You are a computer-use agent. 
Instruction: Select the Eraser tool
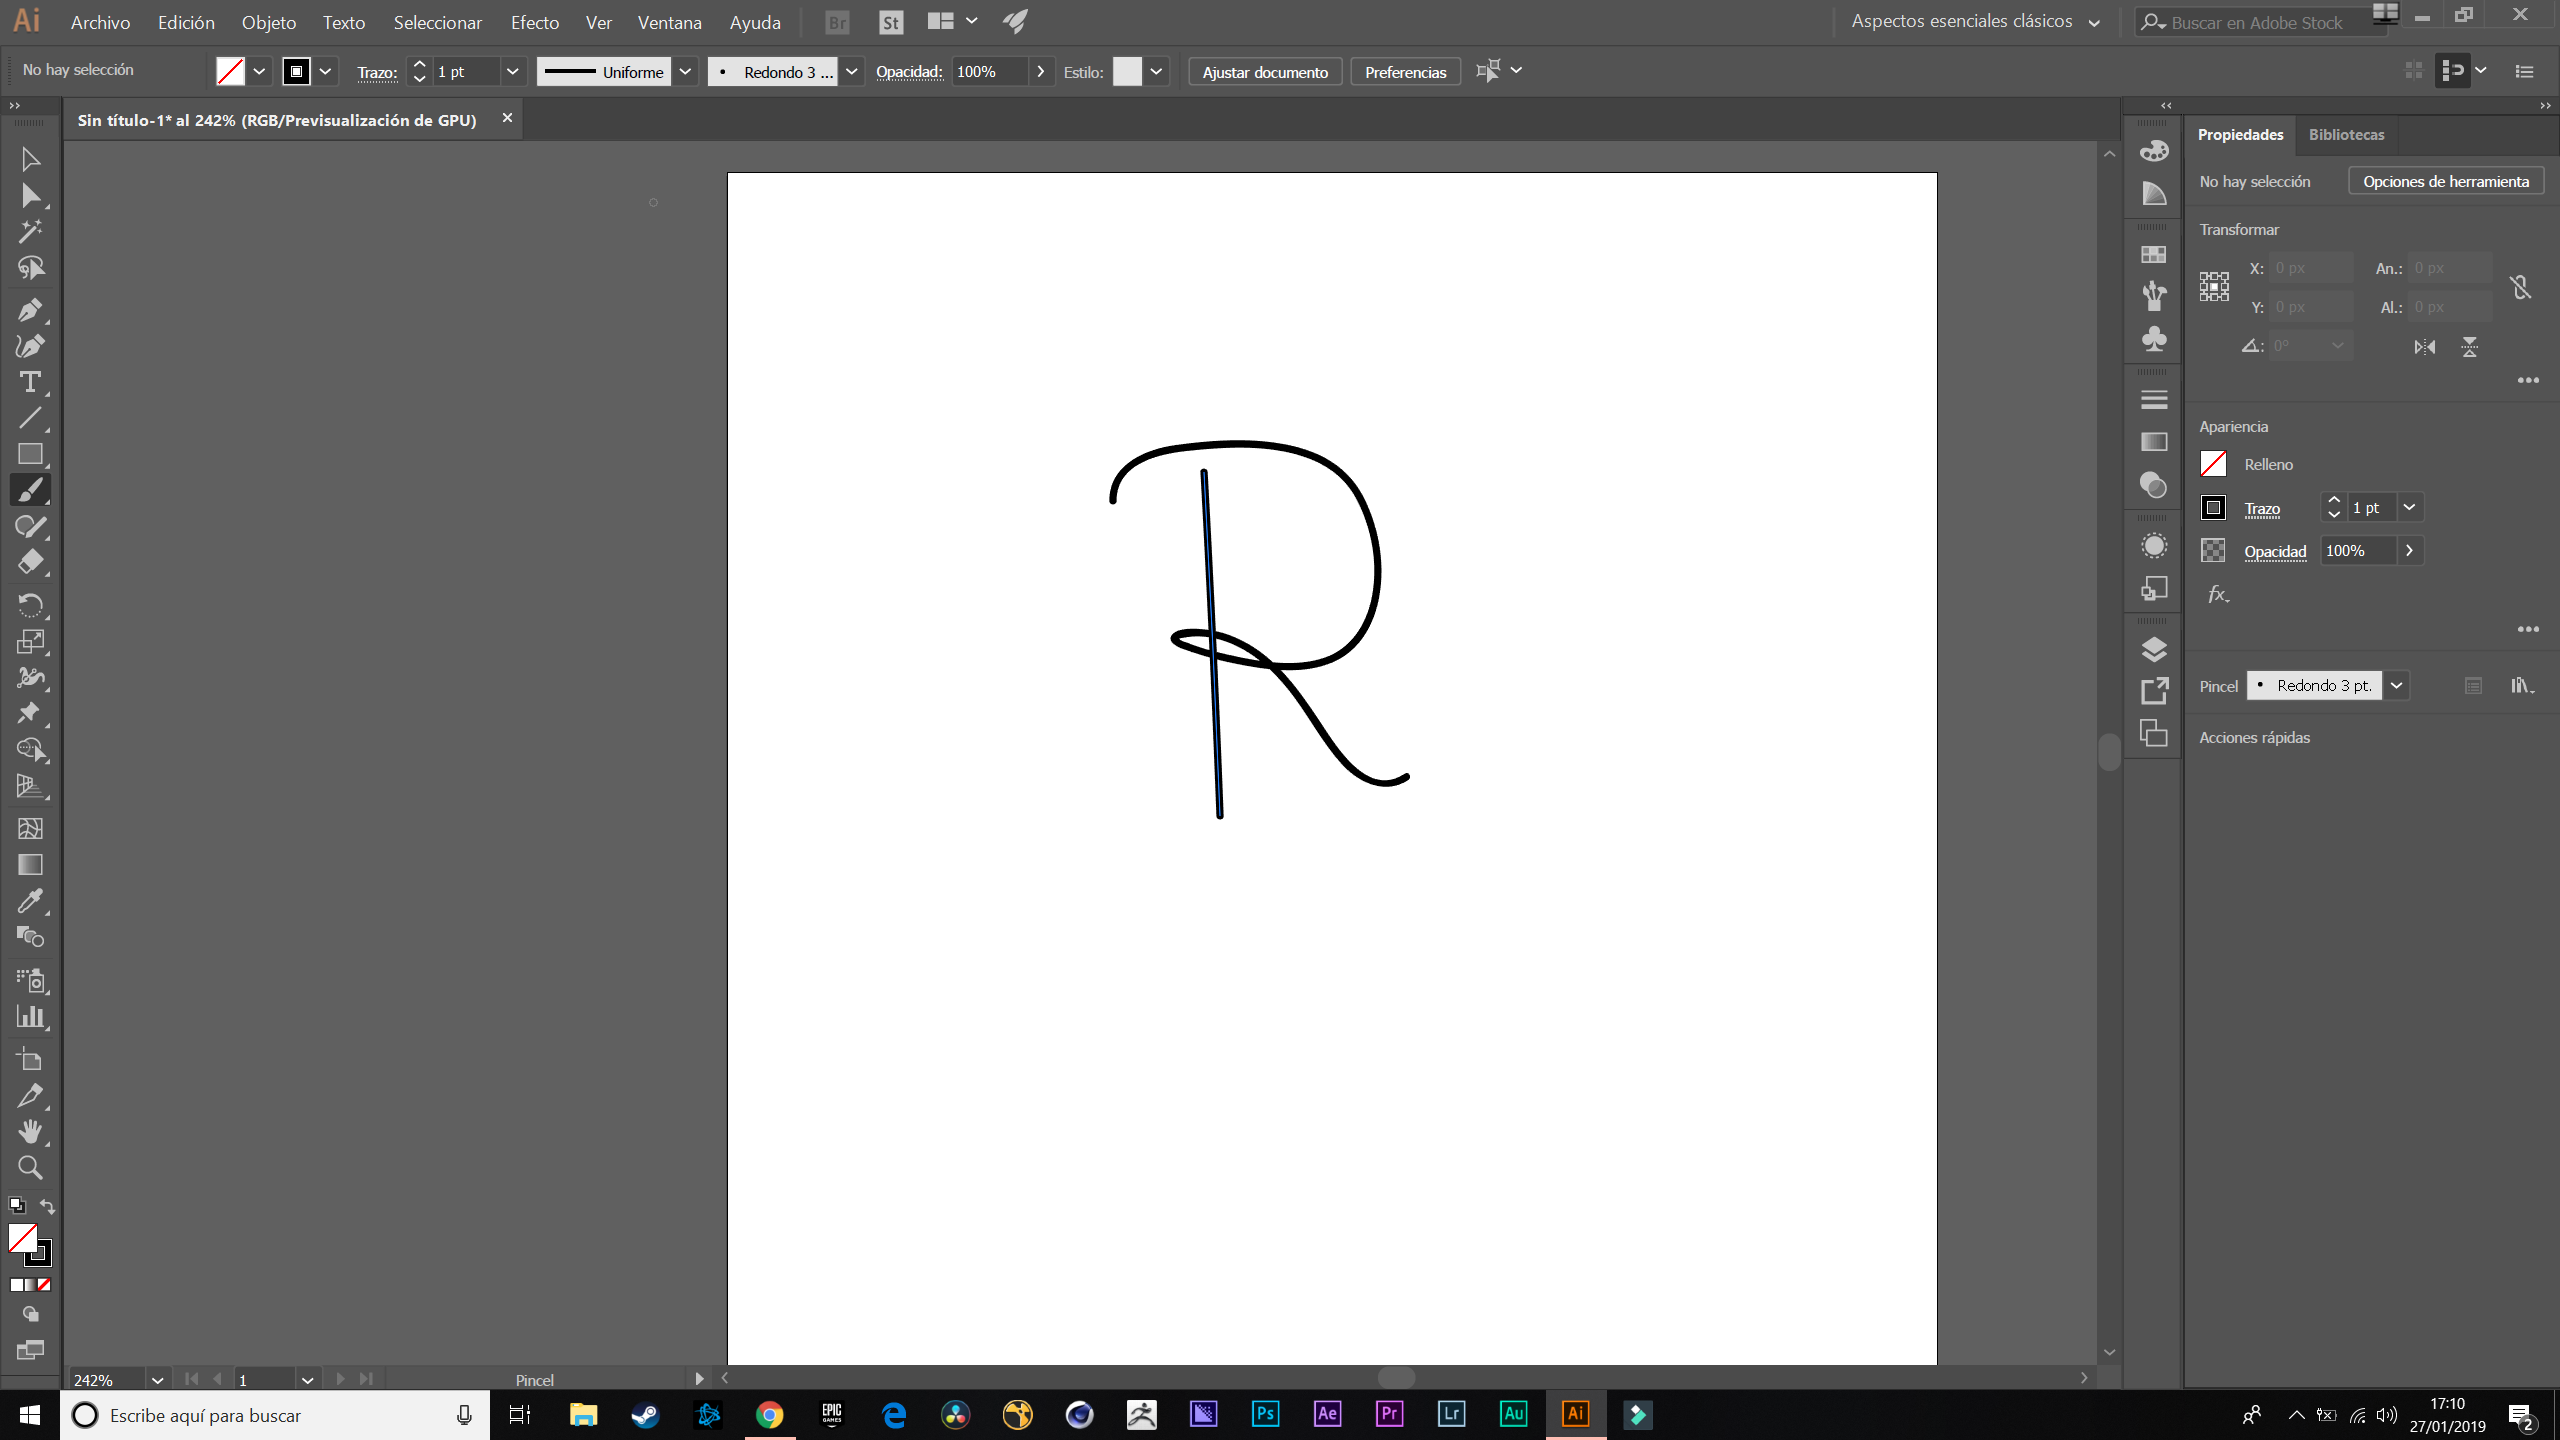(x=30, y=562)
